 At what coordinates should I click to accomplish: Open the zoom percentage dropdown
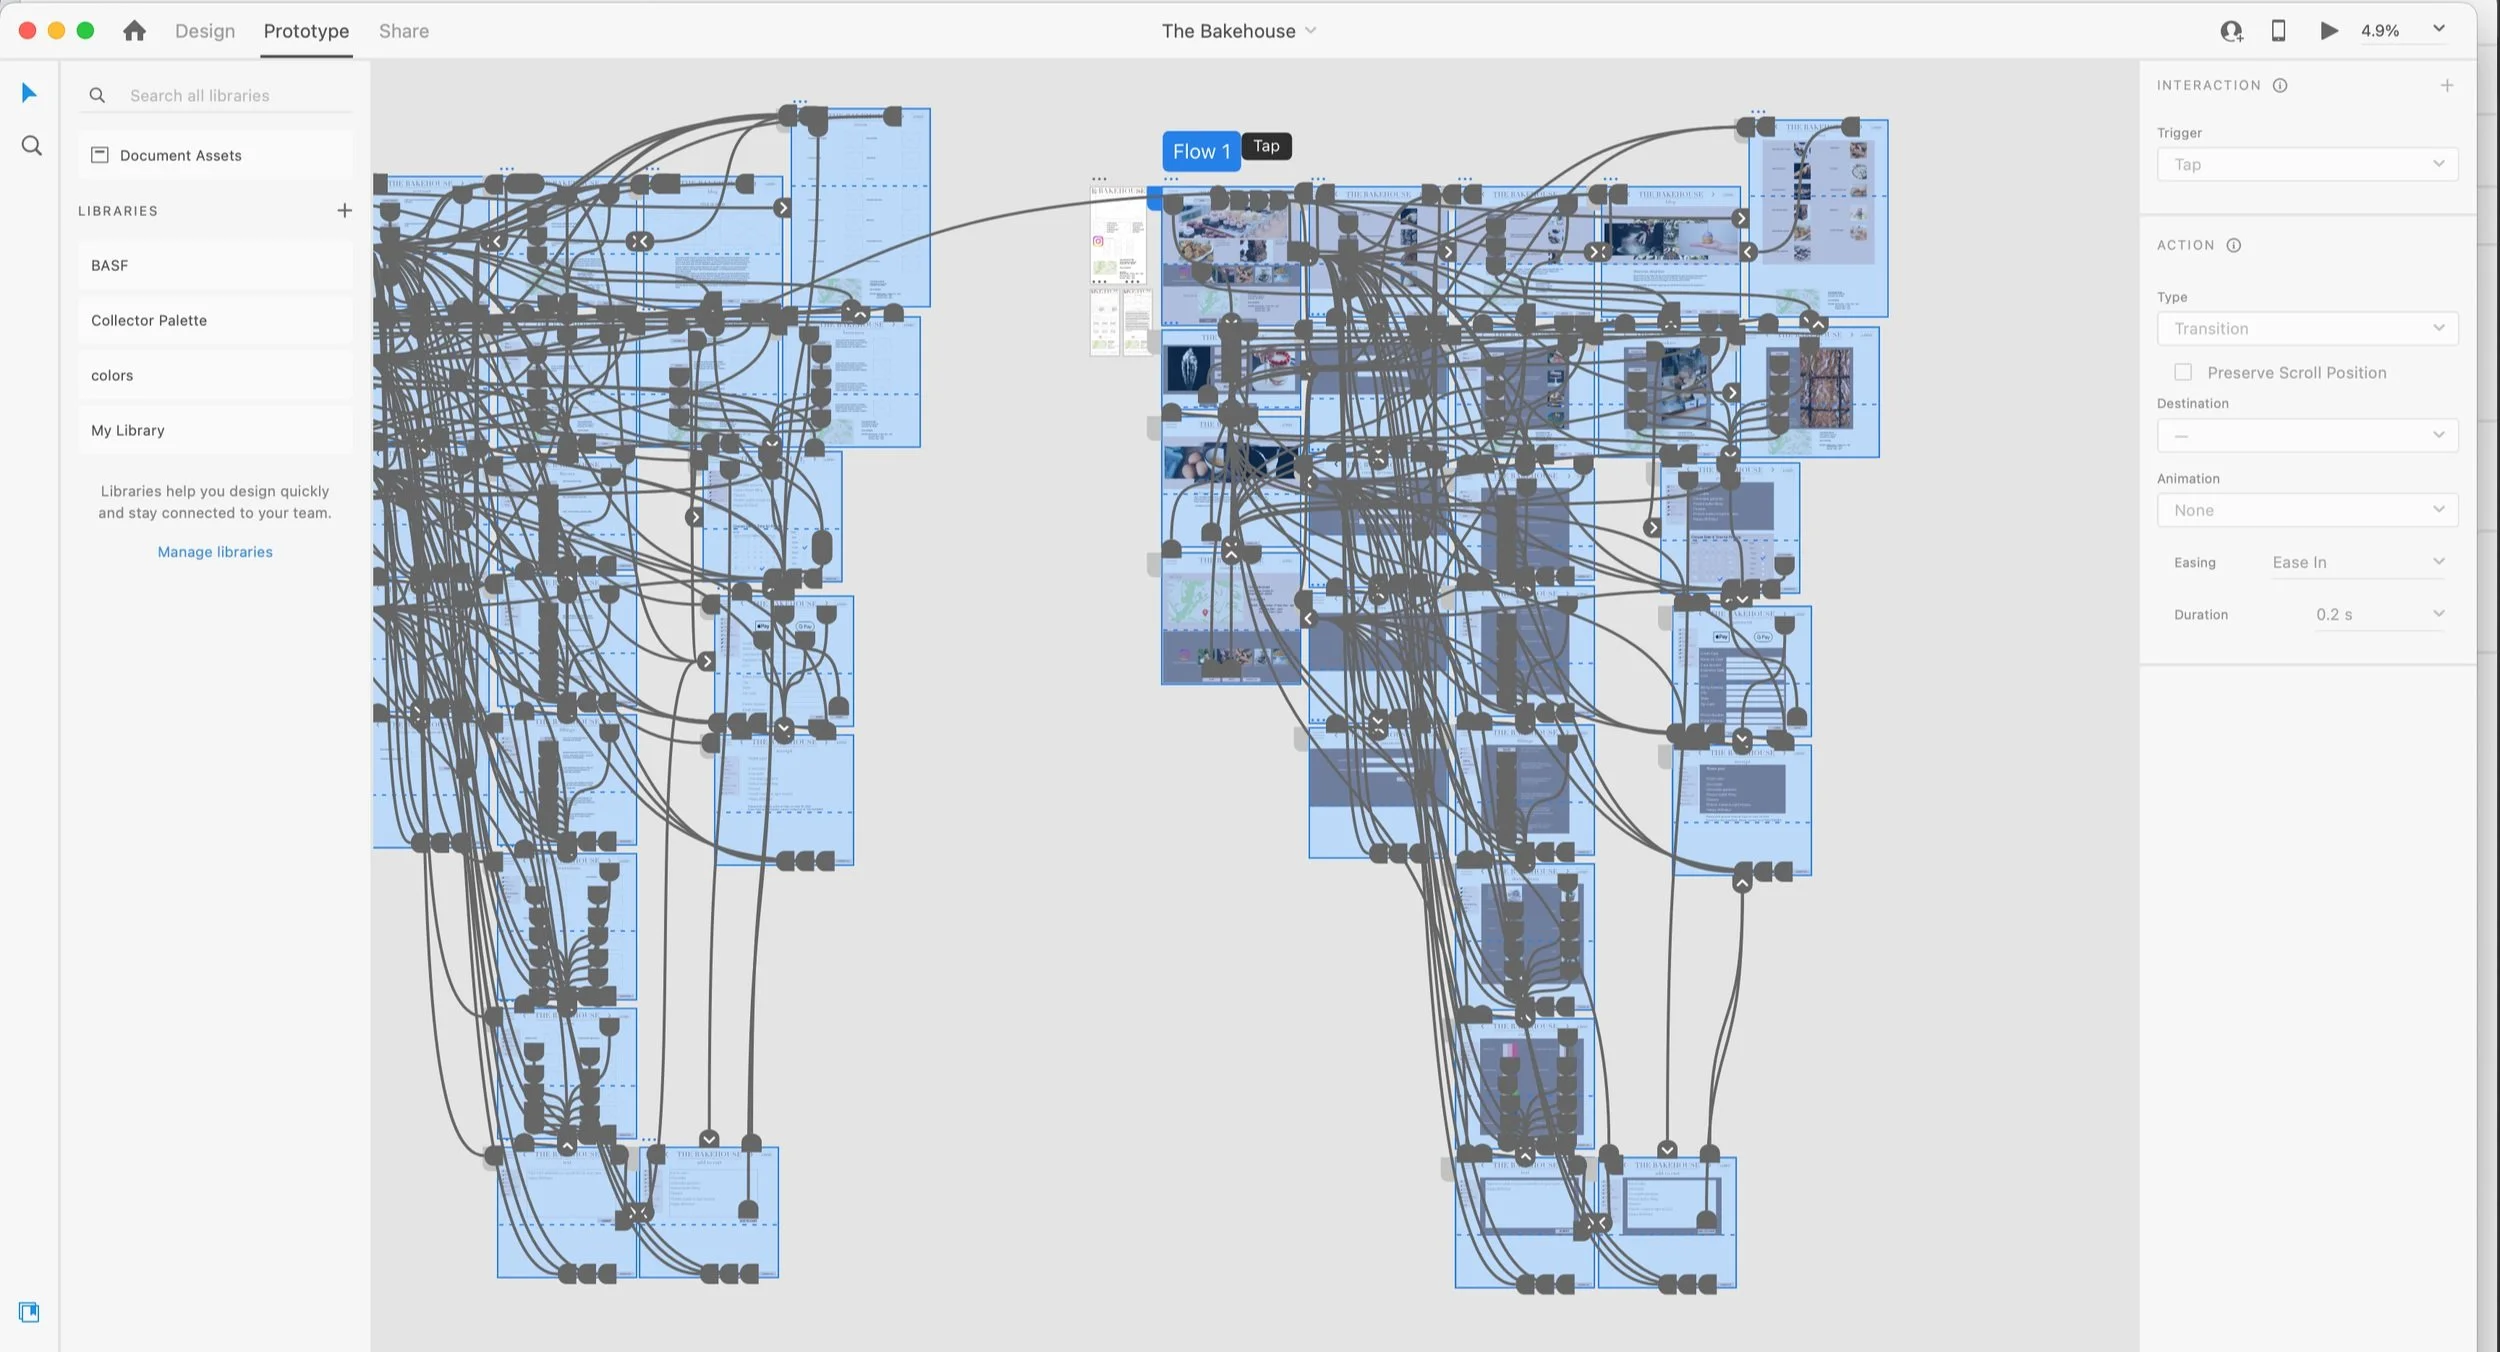pyautogui.click(x=2439, y=29)
